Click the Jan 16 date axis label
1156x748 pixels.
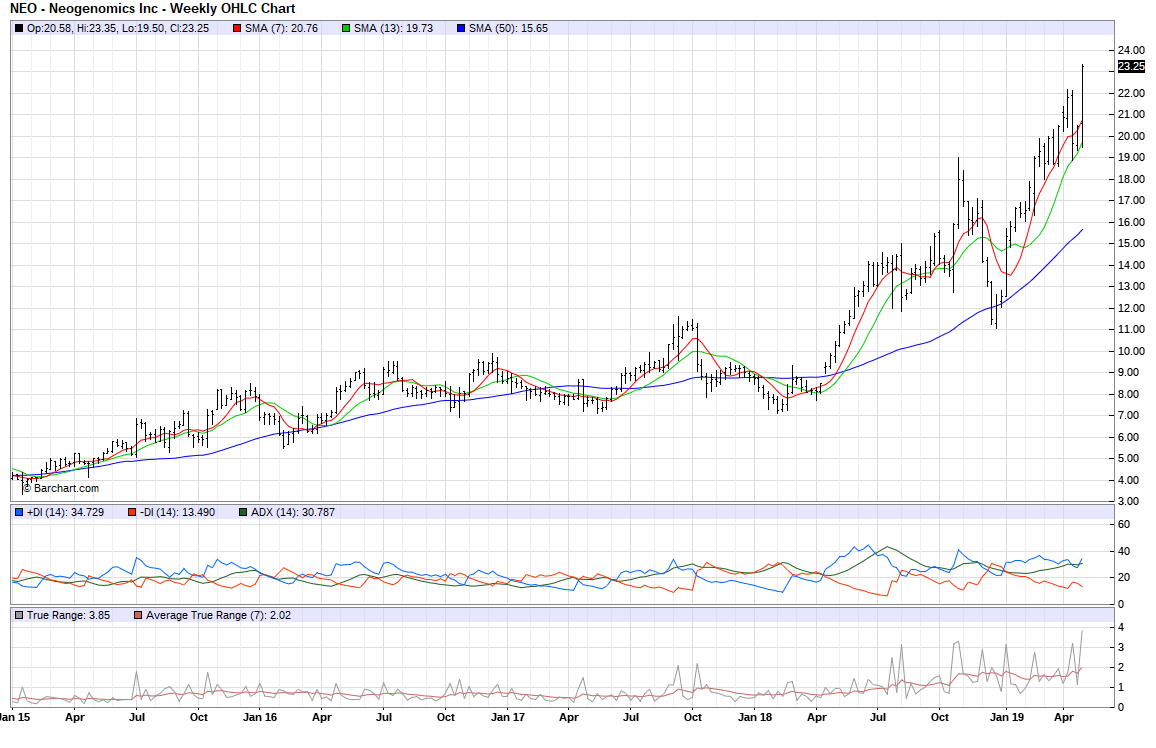pyautogui.click(x=260, y=717)
